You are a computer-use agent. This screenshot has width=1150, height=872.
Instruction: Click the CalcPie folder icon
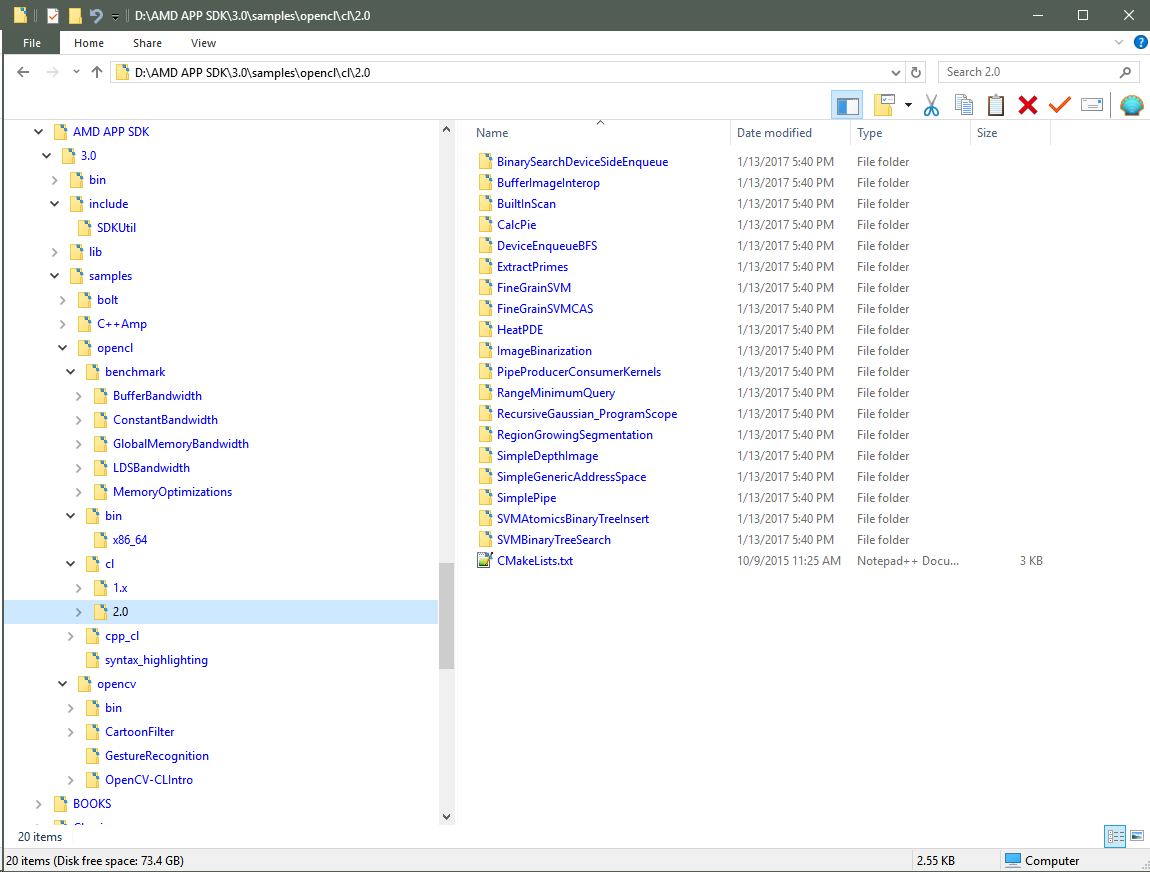[485, 225]
